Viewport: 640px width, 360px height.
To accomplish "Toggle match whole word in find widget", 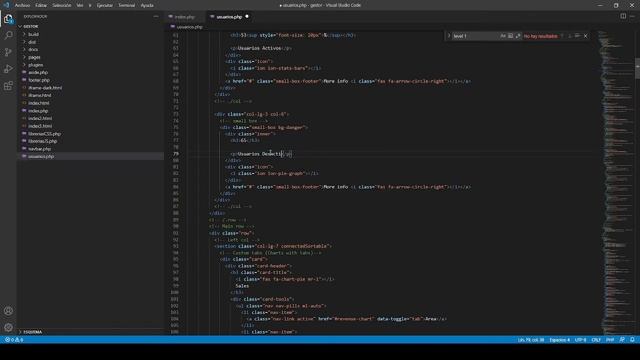I will tap(510, 36).
